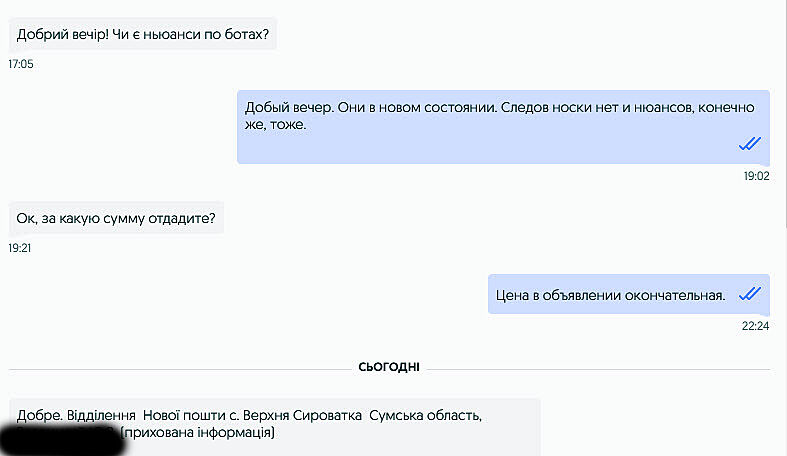Click the 19:21 timestamp
Viewport: 787px width, 456px height.
click(21, 248)
